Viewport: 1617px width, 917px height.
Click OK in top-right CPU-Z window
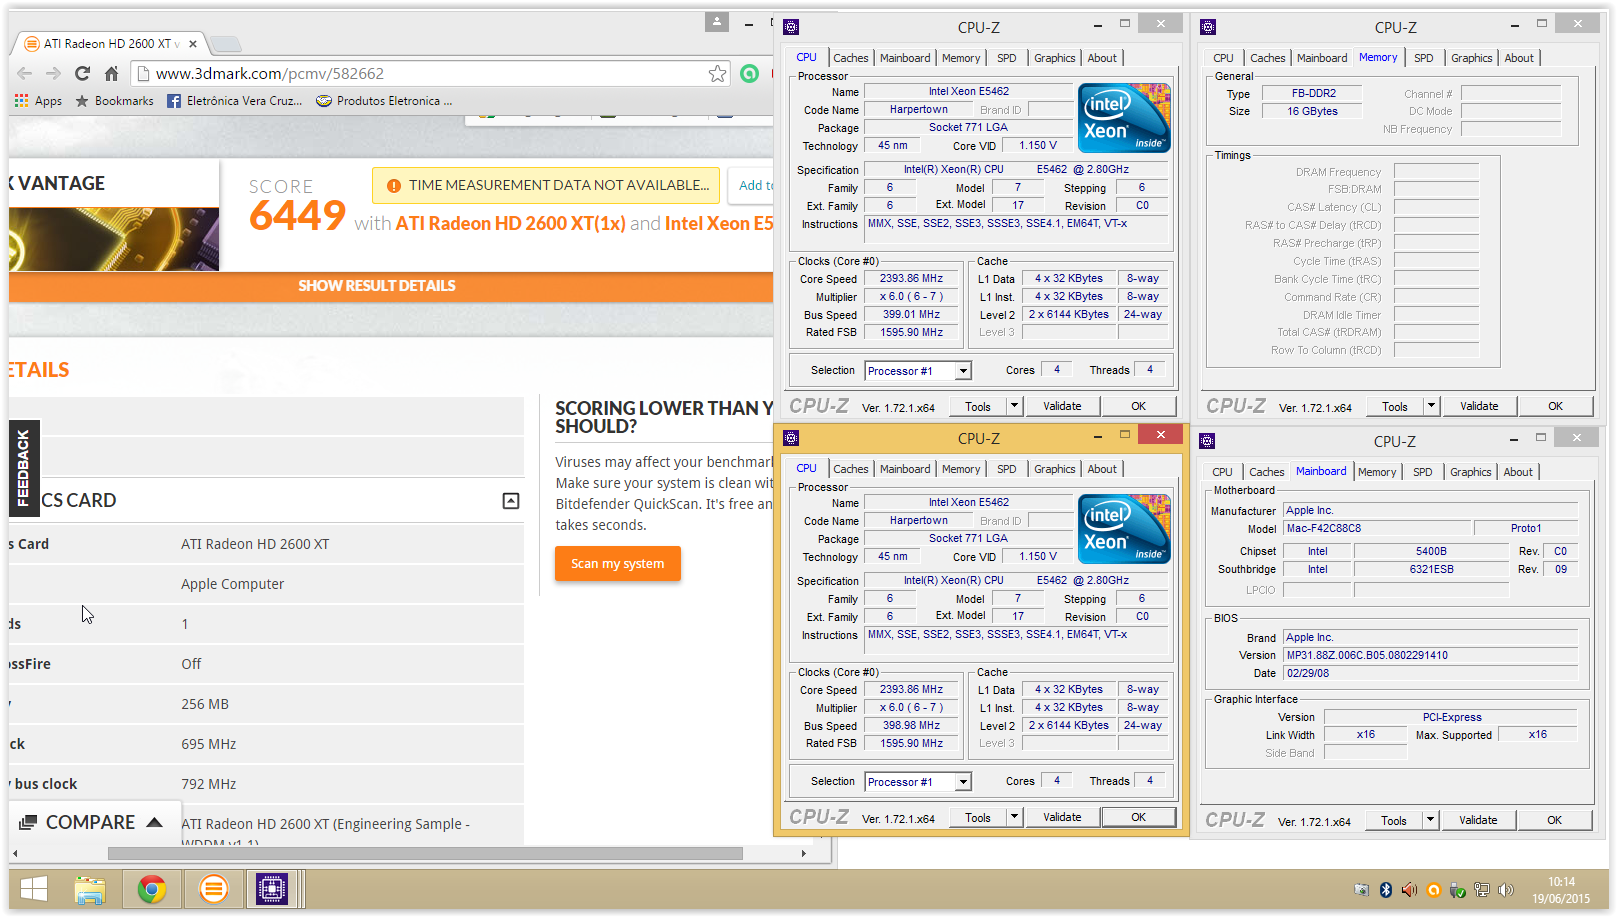pyautogui.click(x=1555, y=406)
